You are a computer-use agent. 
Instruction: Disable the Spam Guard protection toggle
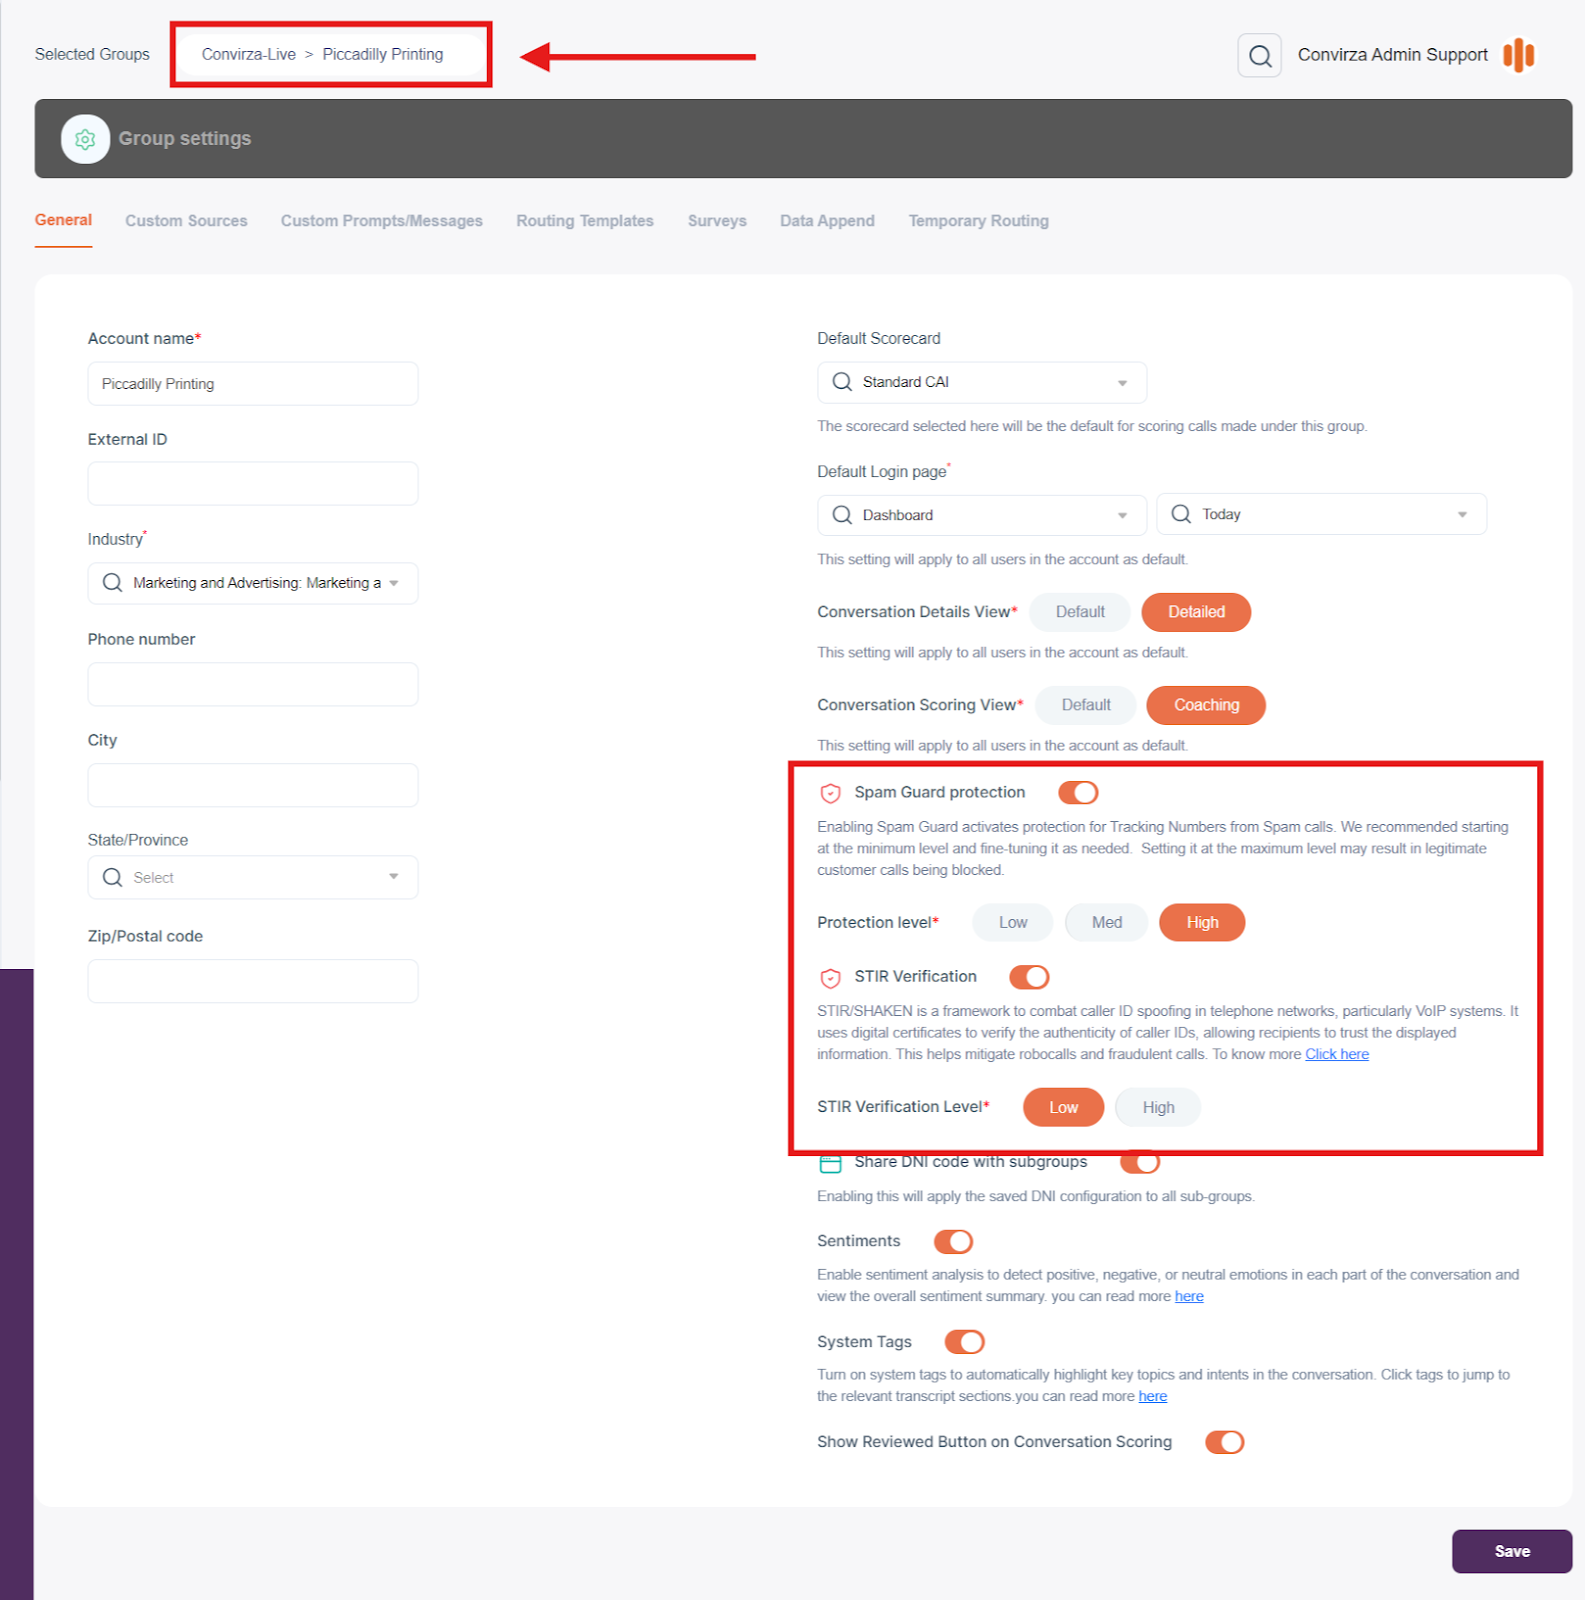click(1078, 793)
